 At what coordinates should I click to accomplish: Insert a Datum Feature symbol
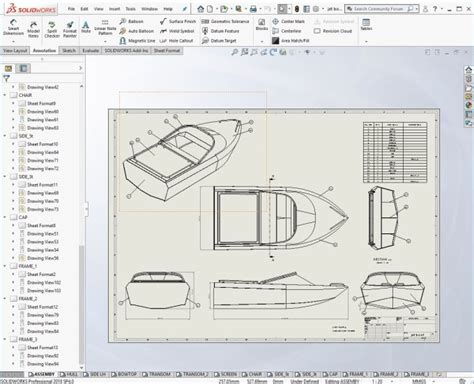220,31
